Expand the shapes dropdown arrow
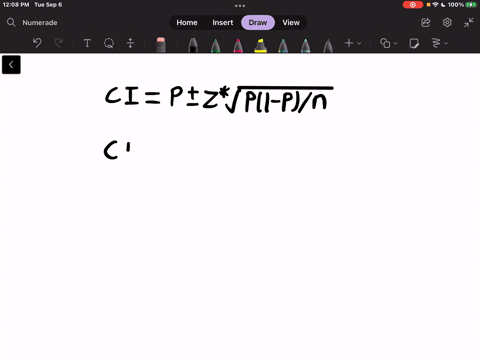Image resolution: width=480 pixels, height=360 pixels. 395,43
